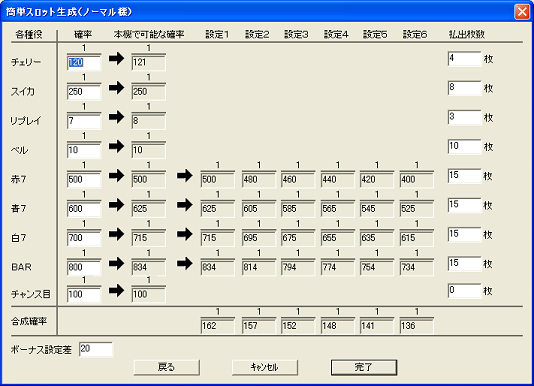The height and width of the screenshot is (386, 534).
Task: Click the 白7 payout field
Action: coord(465,234)
